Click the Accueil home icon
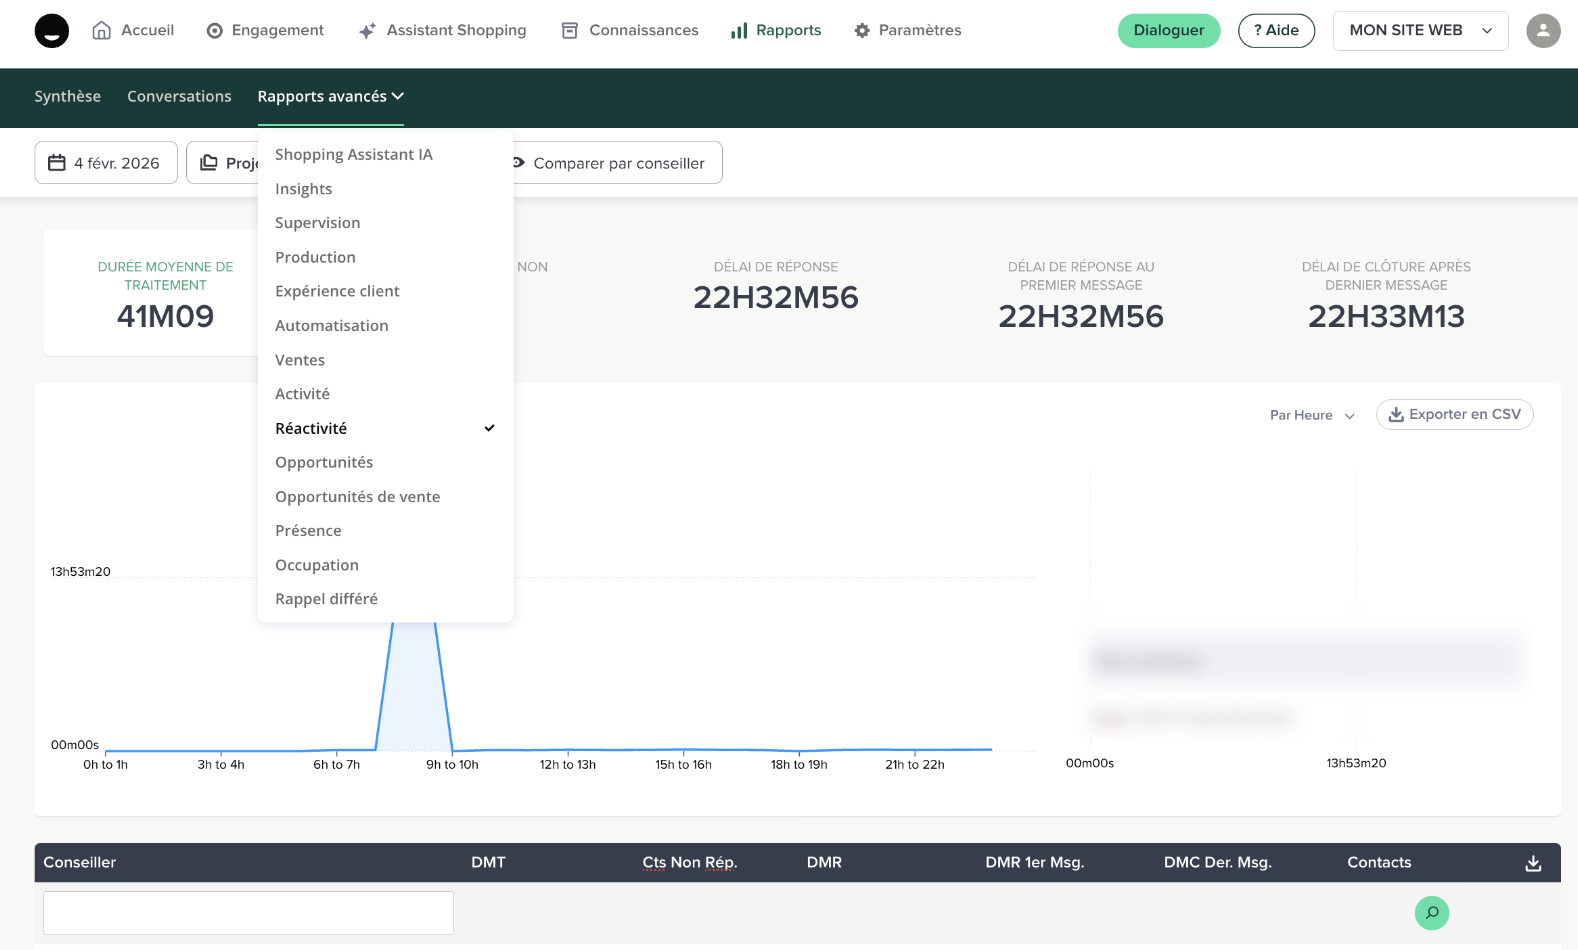 click(x=101, y=31)
